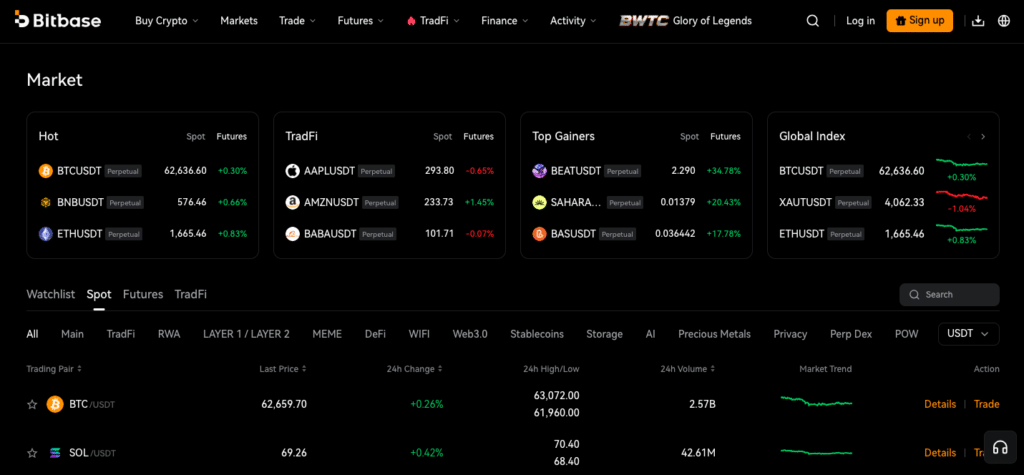
Task: Sort table by Last Price
Action: [x=283, y=369]
